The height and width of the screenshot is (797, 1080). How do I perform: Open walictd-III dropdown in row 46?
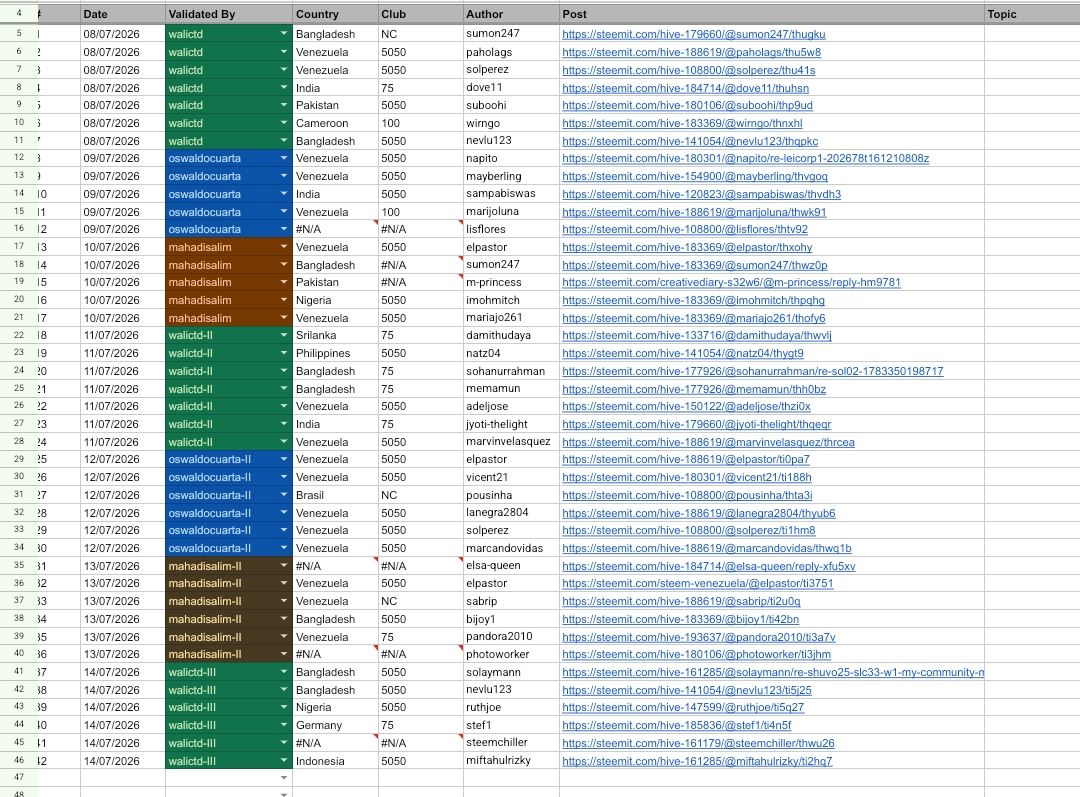(x=284, y=761)
